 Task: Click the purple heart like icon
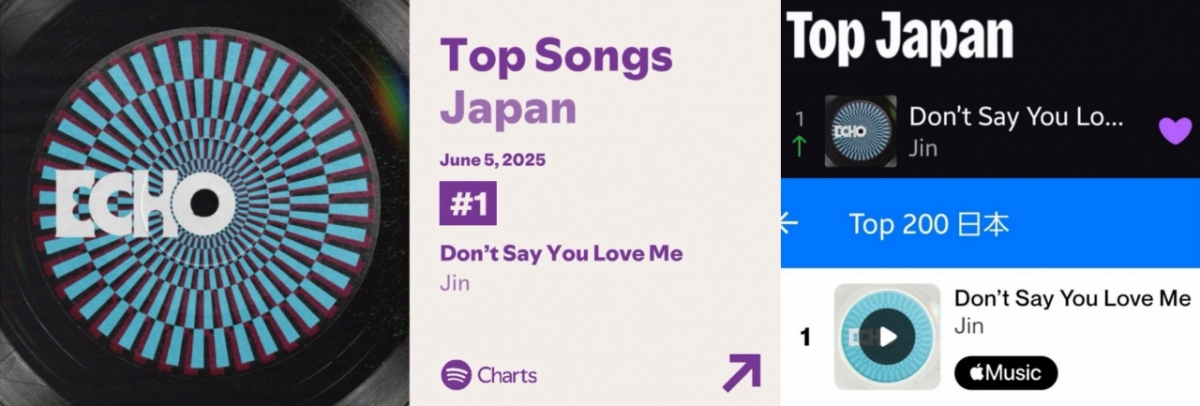1176,131
